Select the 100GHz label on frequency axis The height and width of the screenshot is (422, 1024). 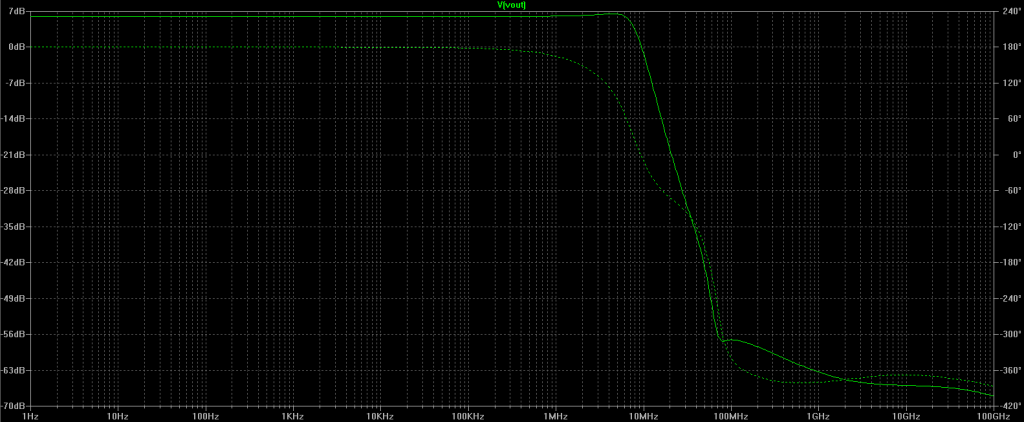tap(991, 416)
